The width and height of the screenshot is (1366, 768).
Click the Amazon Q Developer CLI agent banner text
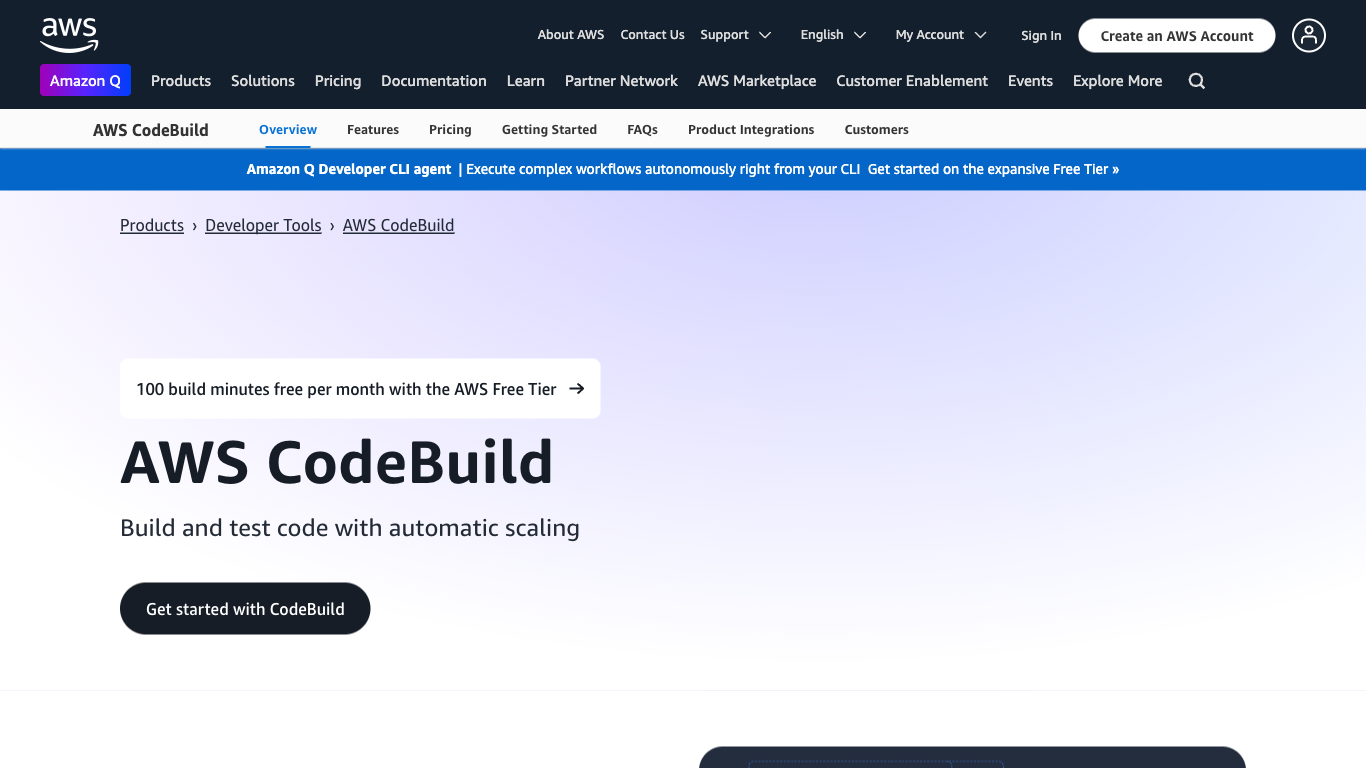(x=349, y=170)
